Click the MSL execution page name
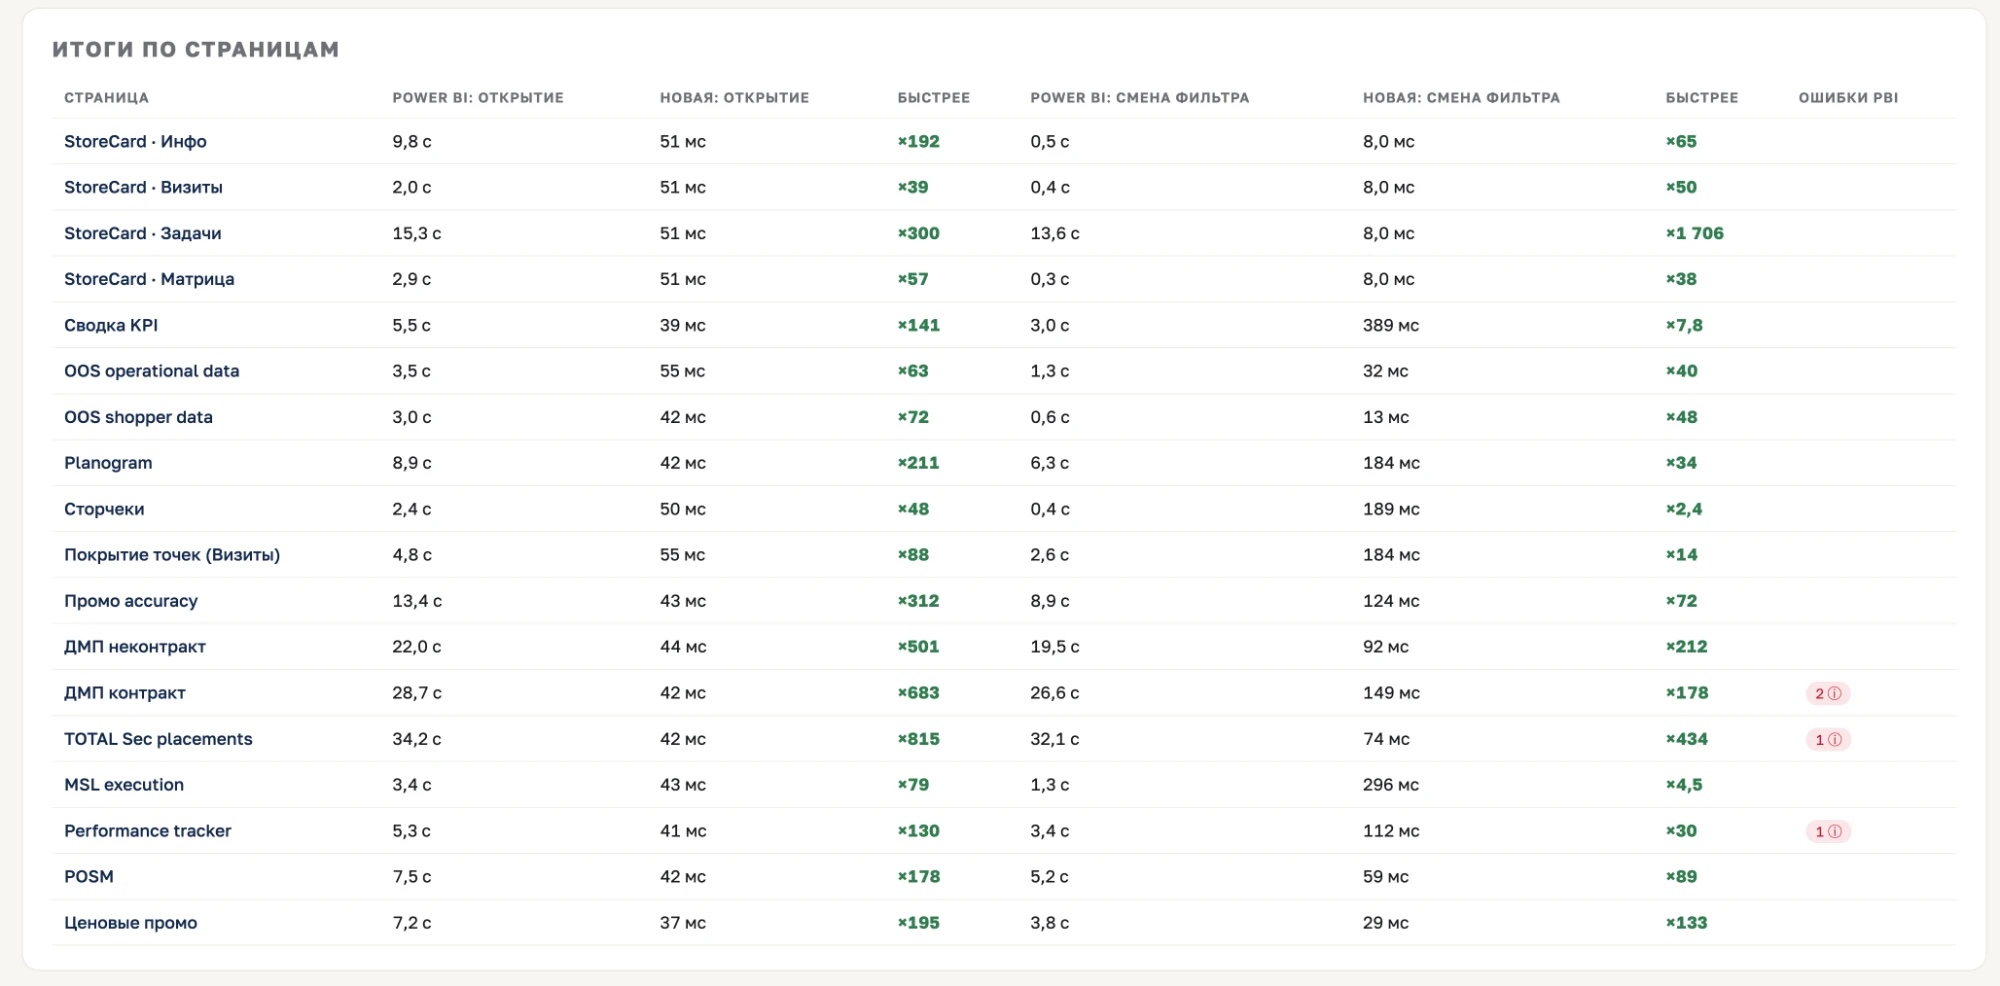 124,785
